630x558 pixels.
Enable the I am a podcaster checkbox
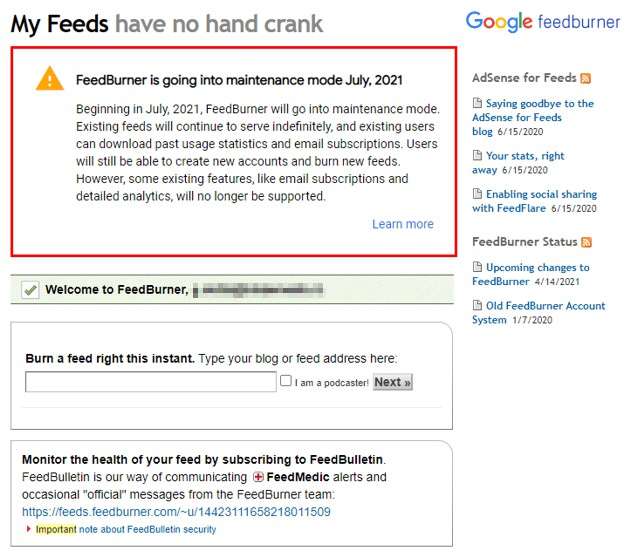tap(286, 381)
